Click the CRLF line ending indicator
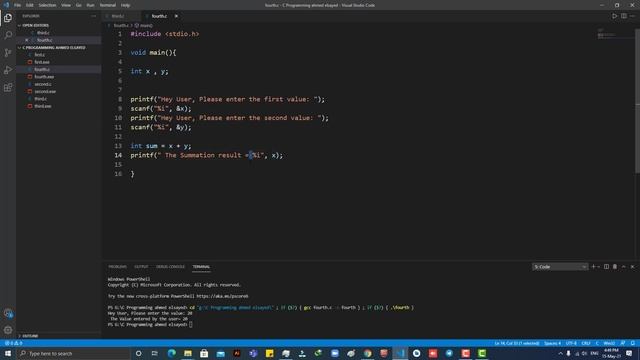Screen dimensions: 640x360 [586, 343]
